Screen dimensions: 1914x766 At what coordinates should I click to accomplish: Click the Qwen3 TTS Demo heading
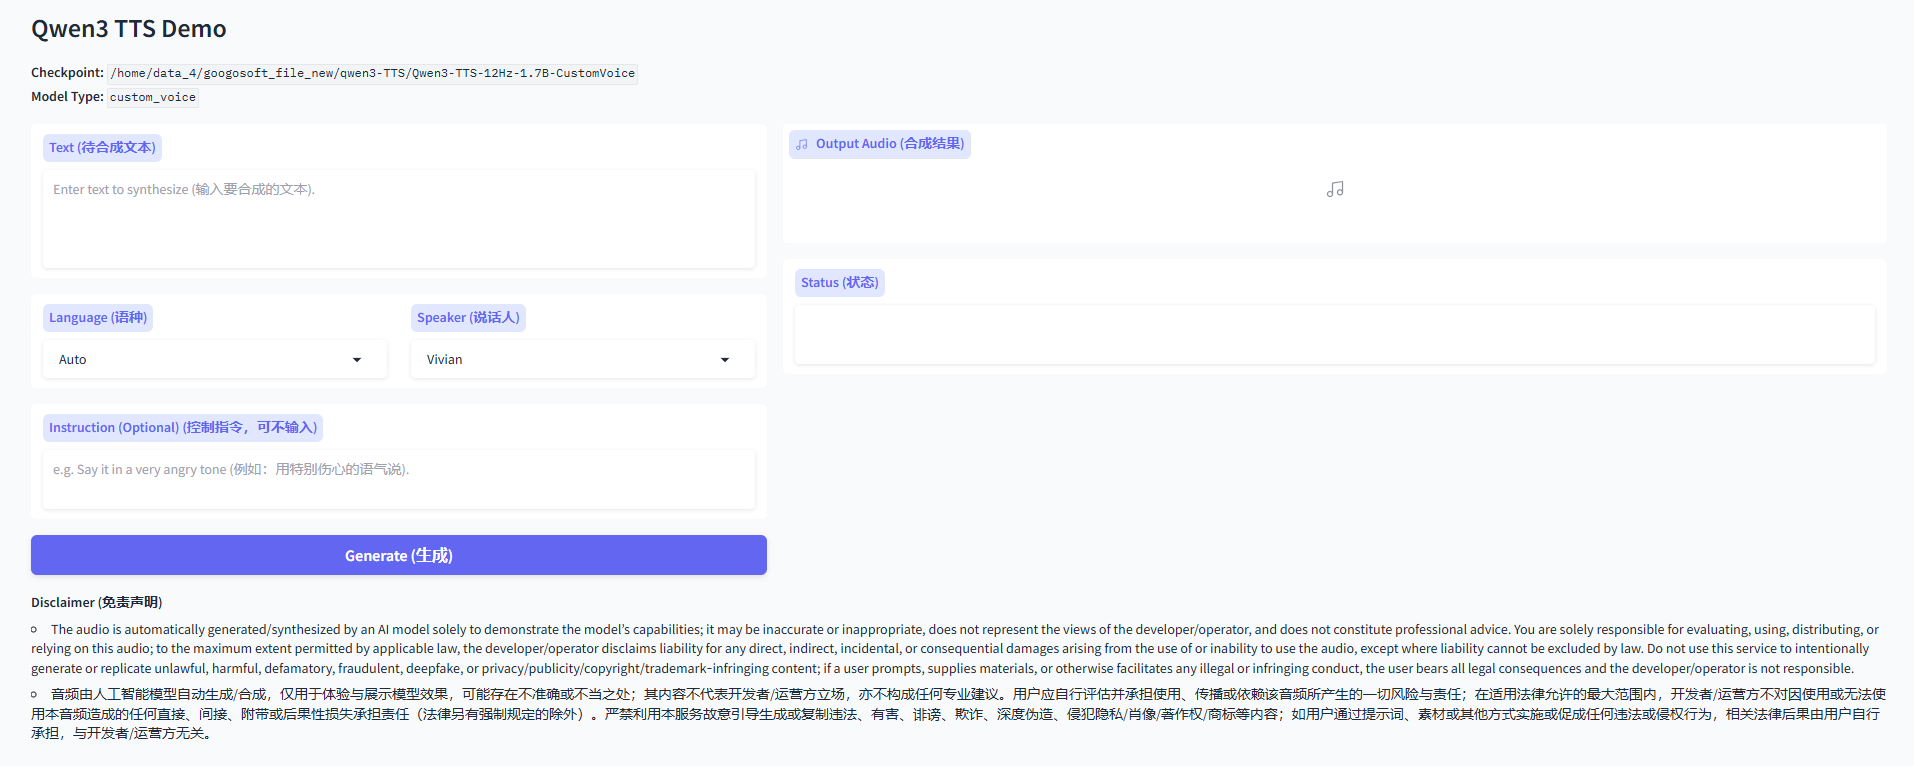click(129, 29)
